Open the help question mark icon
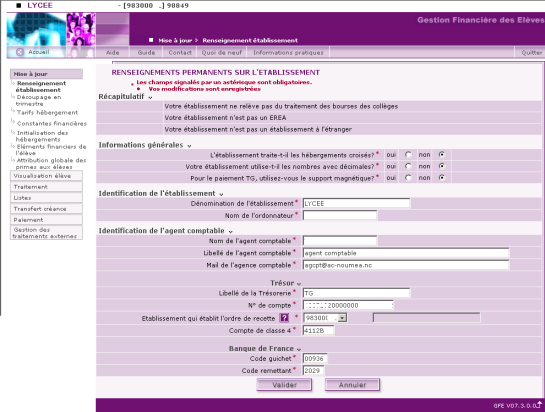This screenshot has width=545, height=412. point(284,318)
